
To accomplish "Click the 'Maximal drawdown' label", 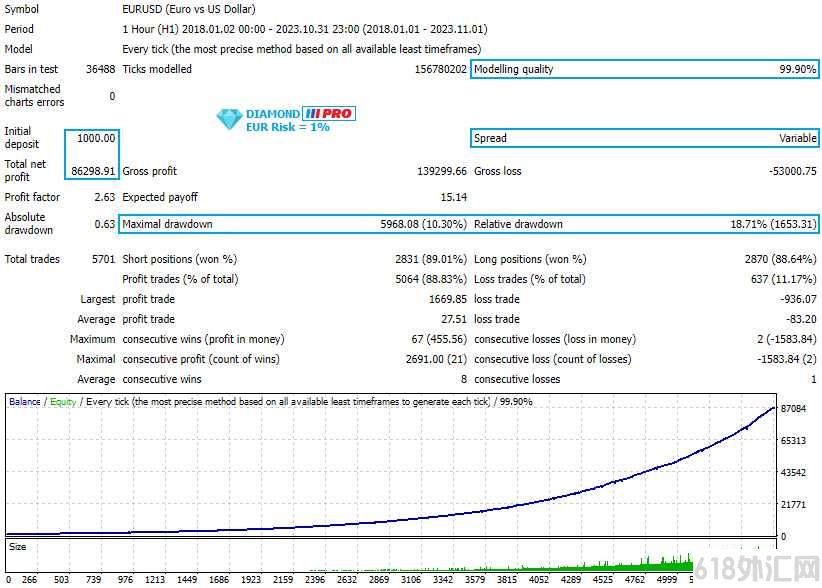I will [x=167, y=224].
